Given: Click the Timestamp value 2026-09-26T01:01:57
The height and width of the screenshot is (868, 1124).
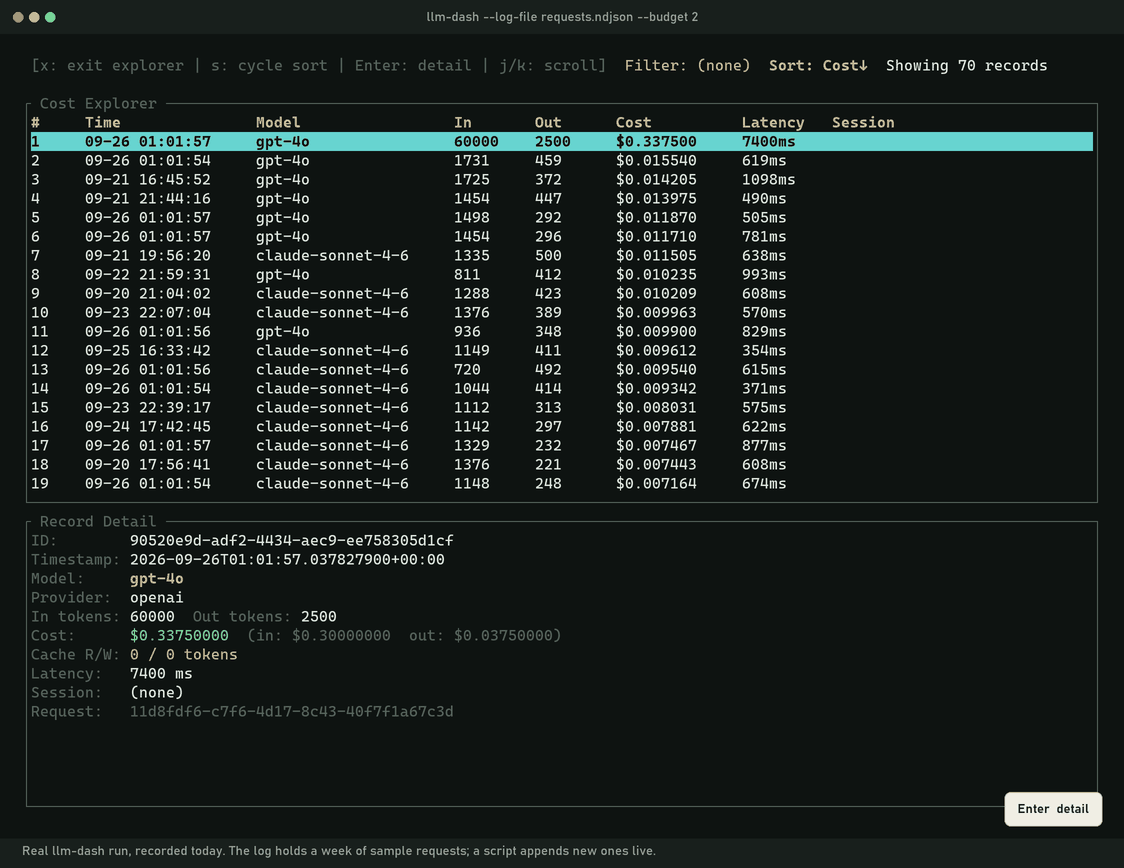Looking at the screenshot, I should 287,559.
